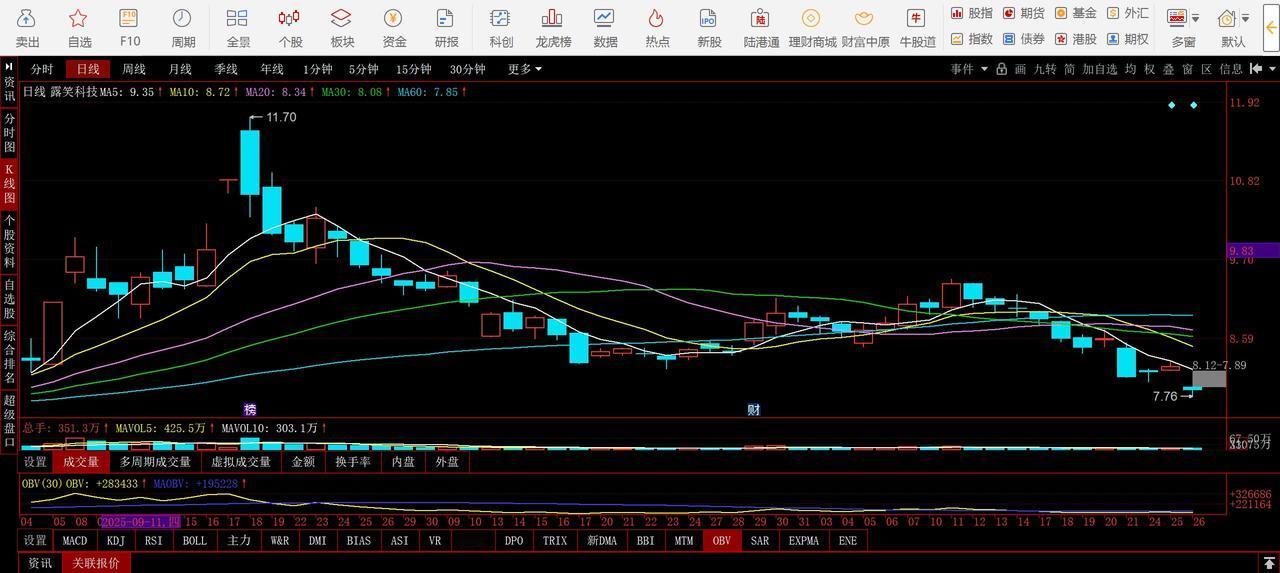The width and height of the screenshot is (1280, 573).
Task: Click the 财 marker below the chart
Action: tap(753, 409)
